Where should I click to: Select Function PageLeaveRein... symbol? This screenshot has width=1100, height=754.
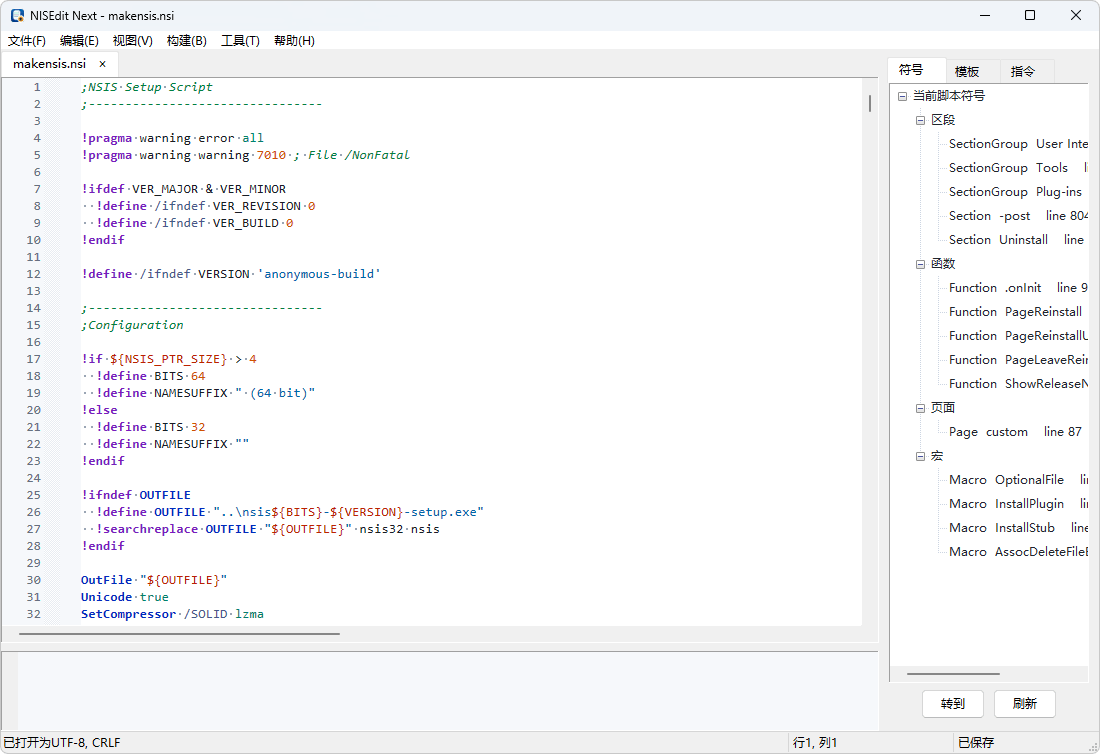click(1018, 360)
